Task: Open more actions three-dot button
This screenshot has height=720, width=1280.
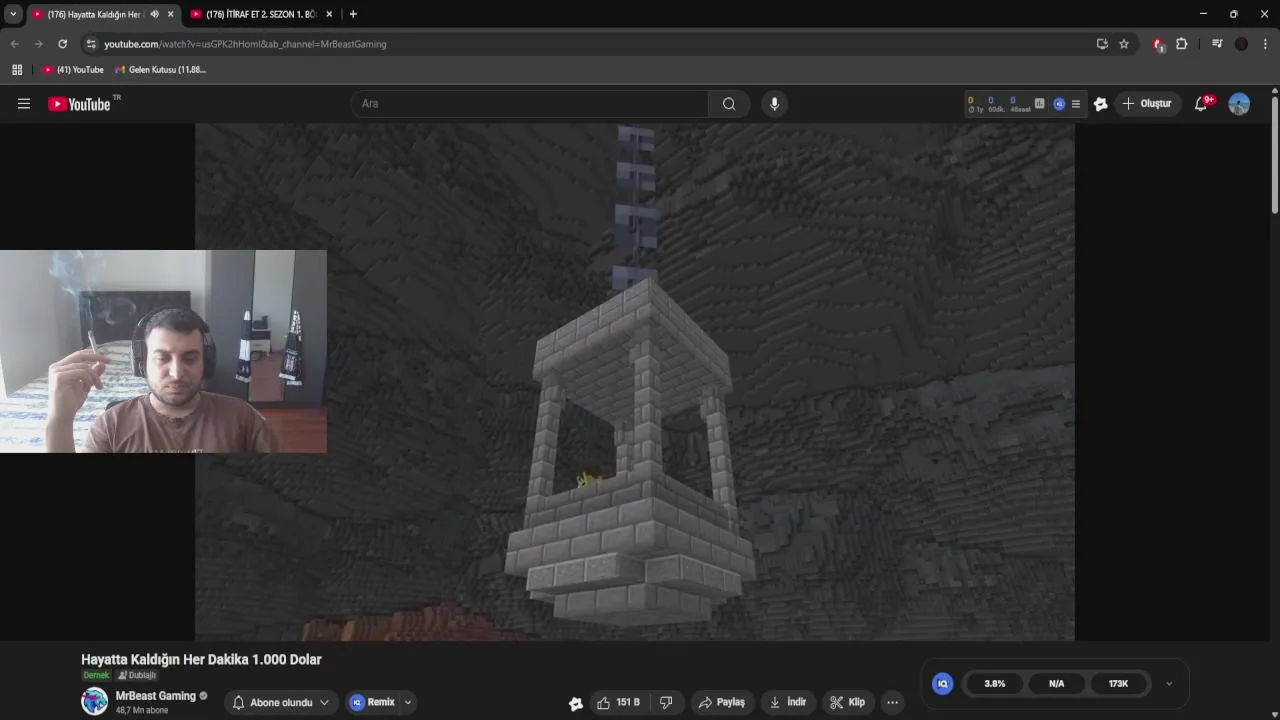Action: 893,703
